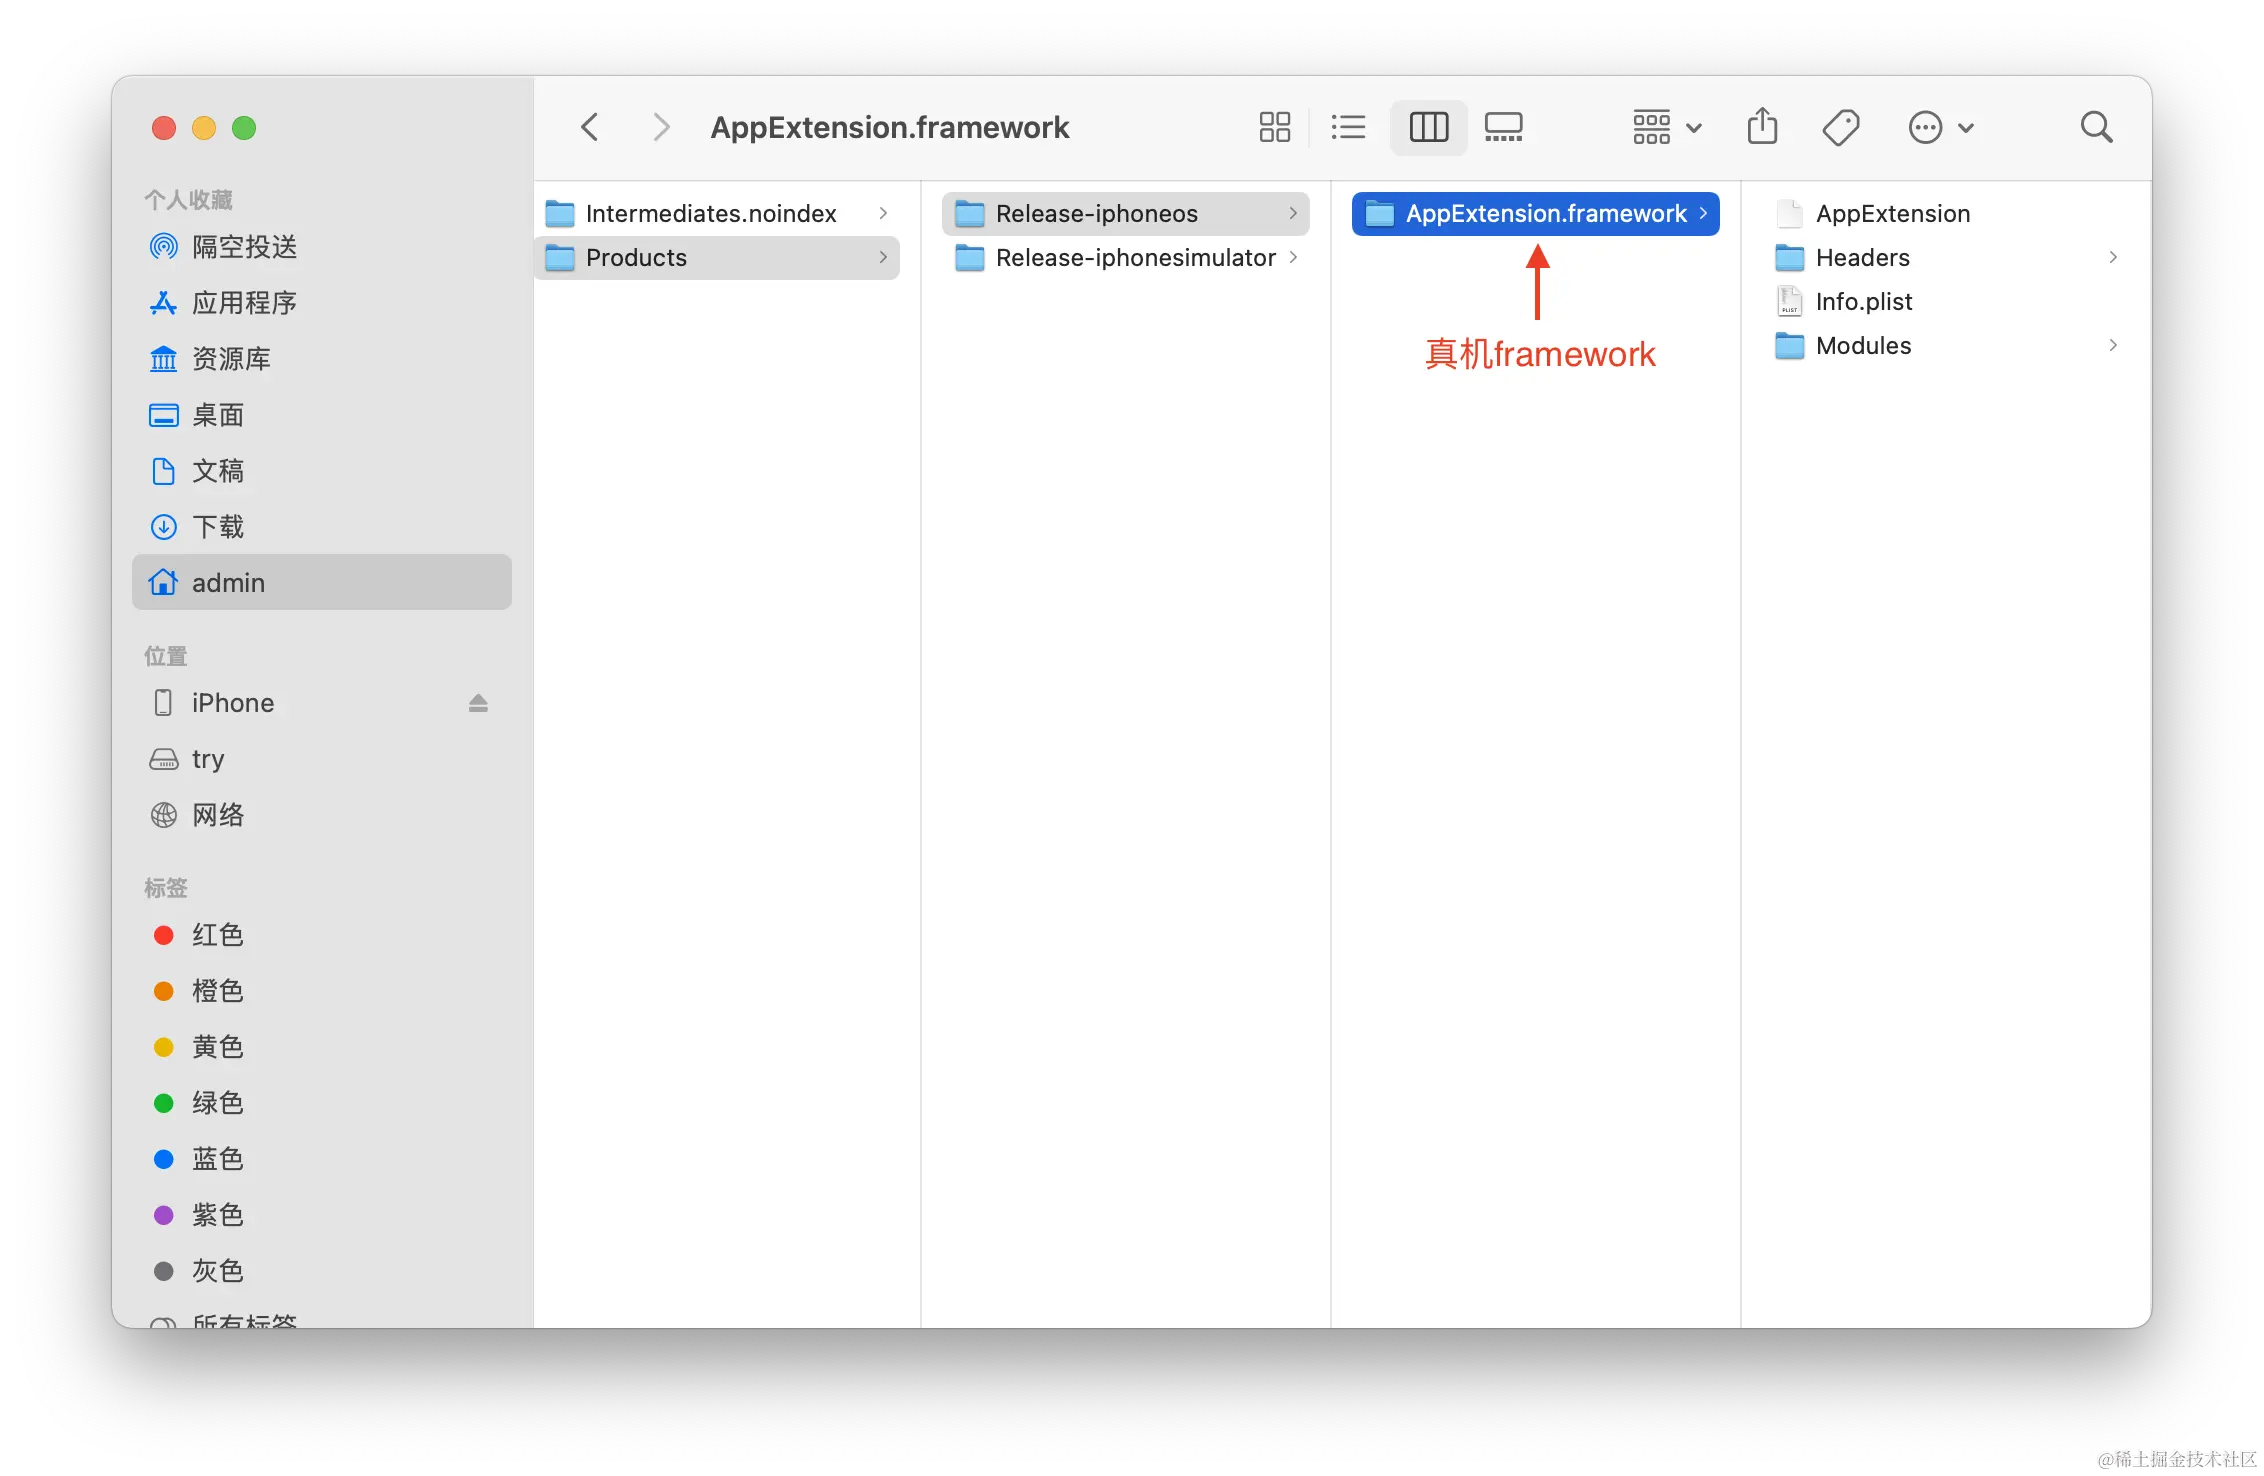2264x1476 pixels.
Task: Select the Intermediates.noindex folder
Action: click(710, 214)
